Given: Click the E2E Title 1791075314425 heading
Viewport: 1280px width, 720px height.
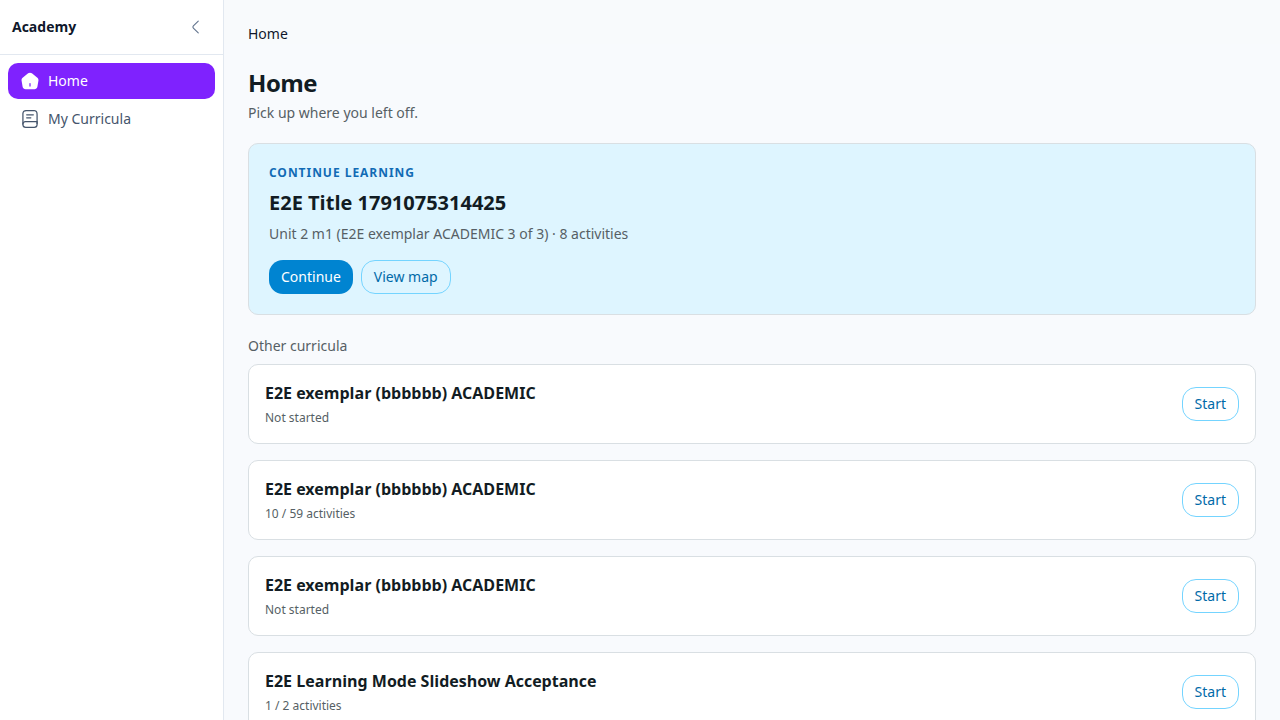Looking at the screenshot, I should (x=387, y=203).
